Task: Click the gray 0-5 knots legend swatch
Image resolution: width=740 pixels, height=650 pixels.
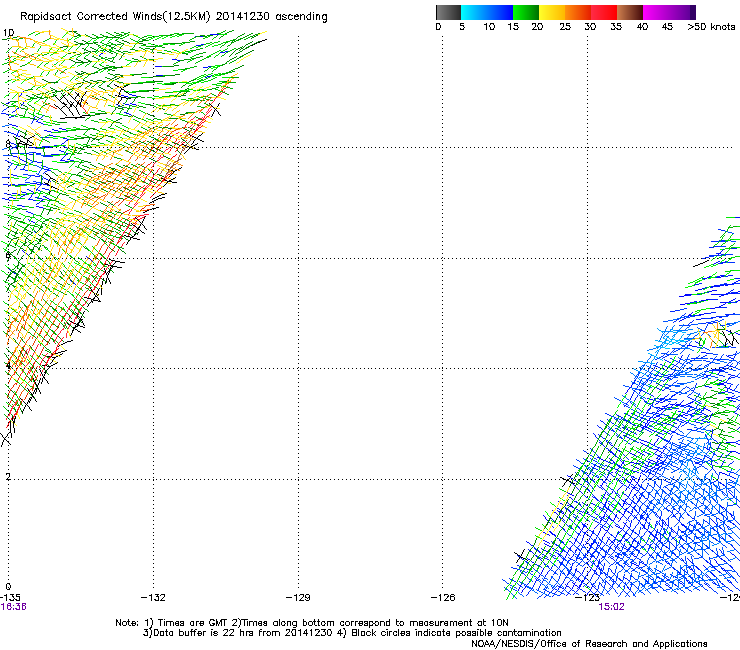Action: pyautogui.click(x=448, y=12)
